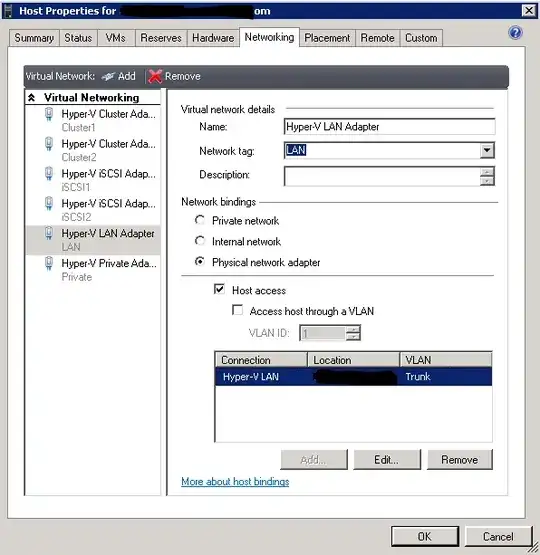Select Hyper-V iSCSI Adapter iSCSI2 item
The width and height of the screenshot is (540, 555).
point(93,210)
